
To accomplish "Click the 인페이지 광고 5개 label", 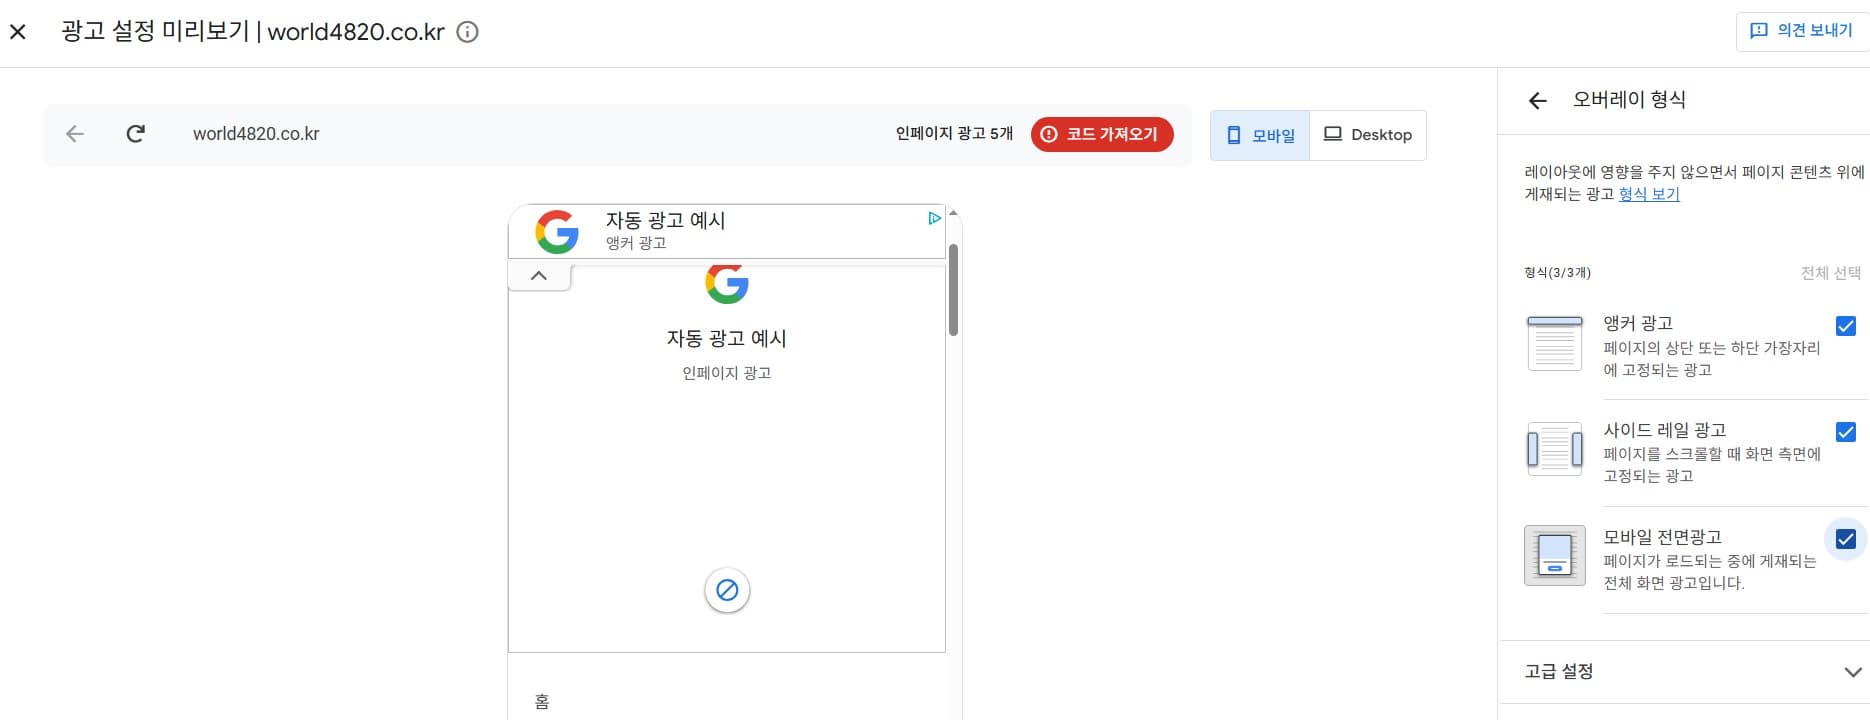I will pos(954,134).
